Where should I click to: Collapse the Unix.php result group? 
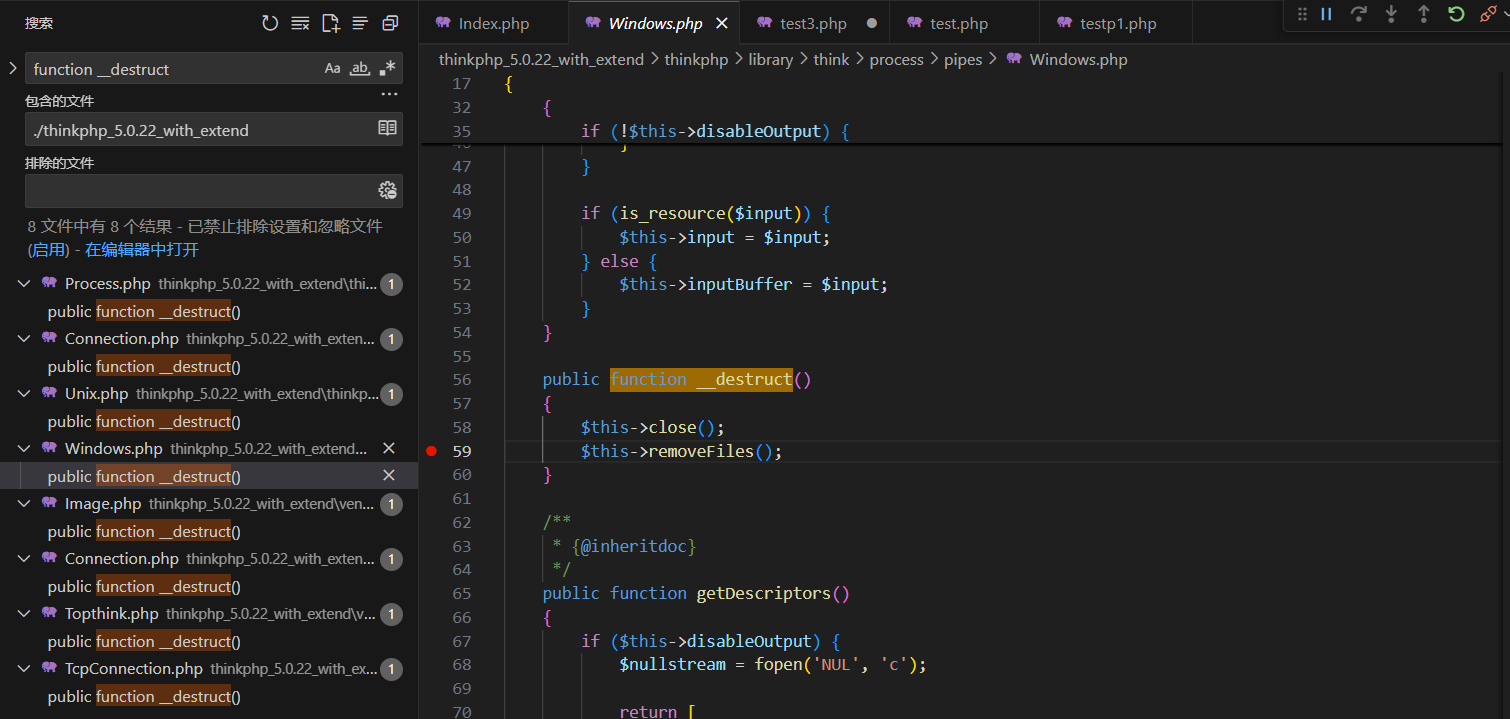24,394
